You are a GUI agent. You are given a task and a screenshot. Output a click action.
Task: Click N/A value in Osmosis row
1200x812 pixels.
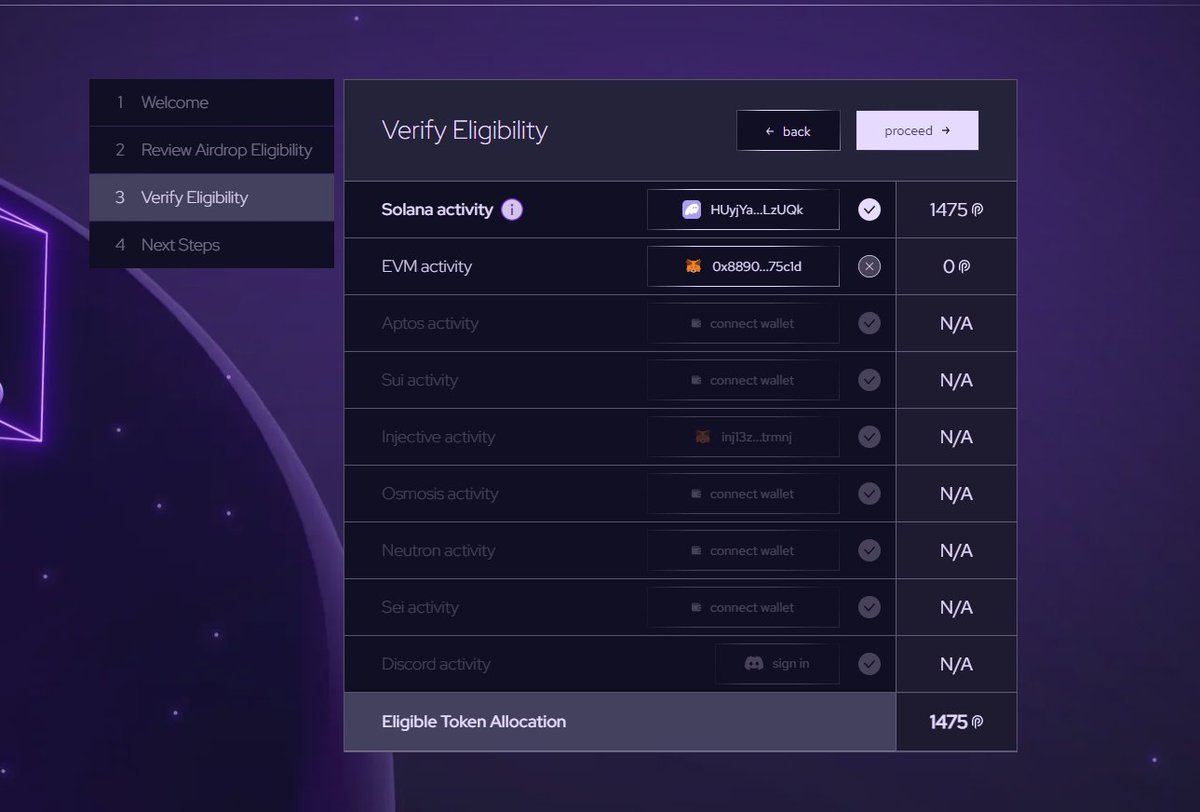tap(956, 494)
